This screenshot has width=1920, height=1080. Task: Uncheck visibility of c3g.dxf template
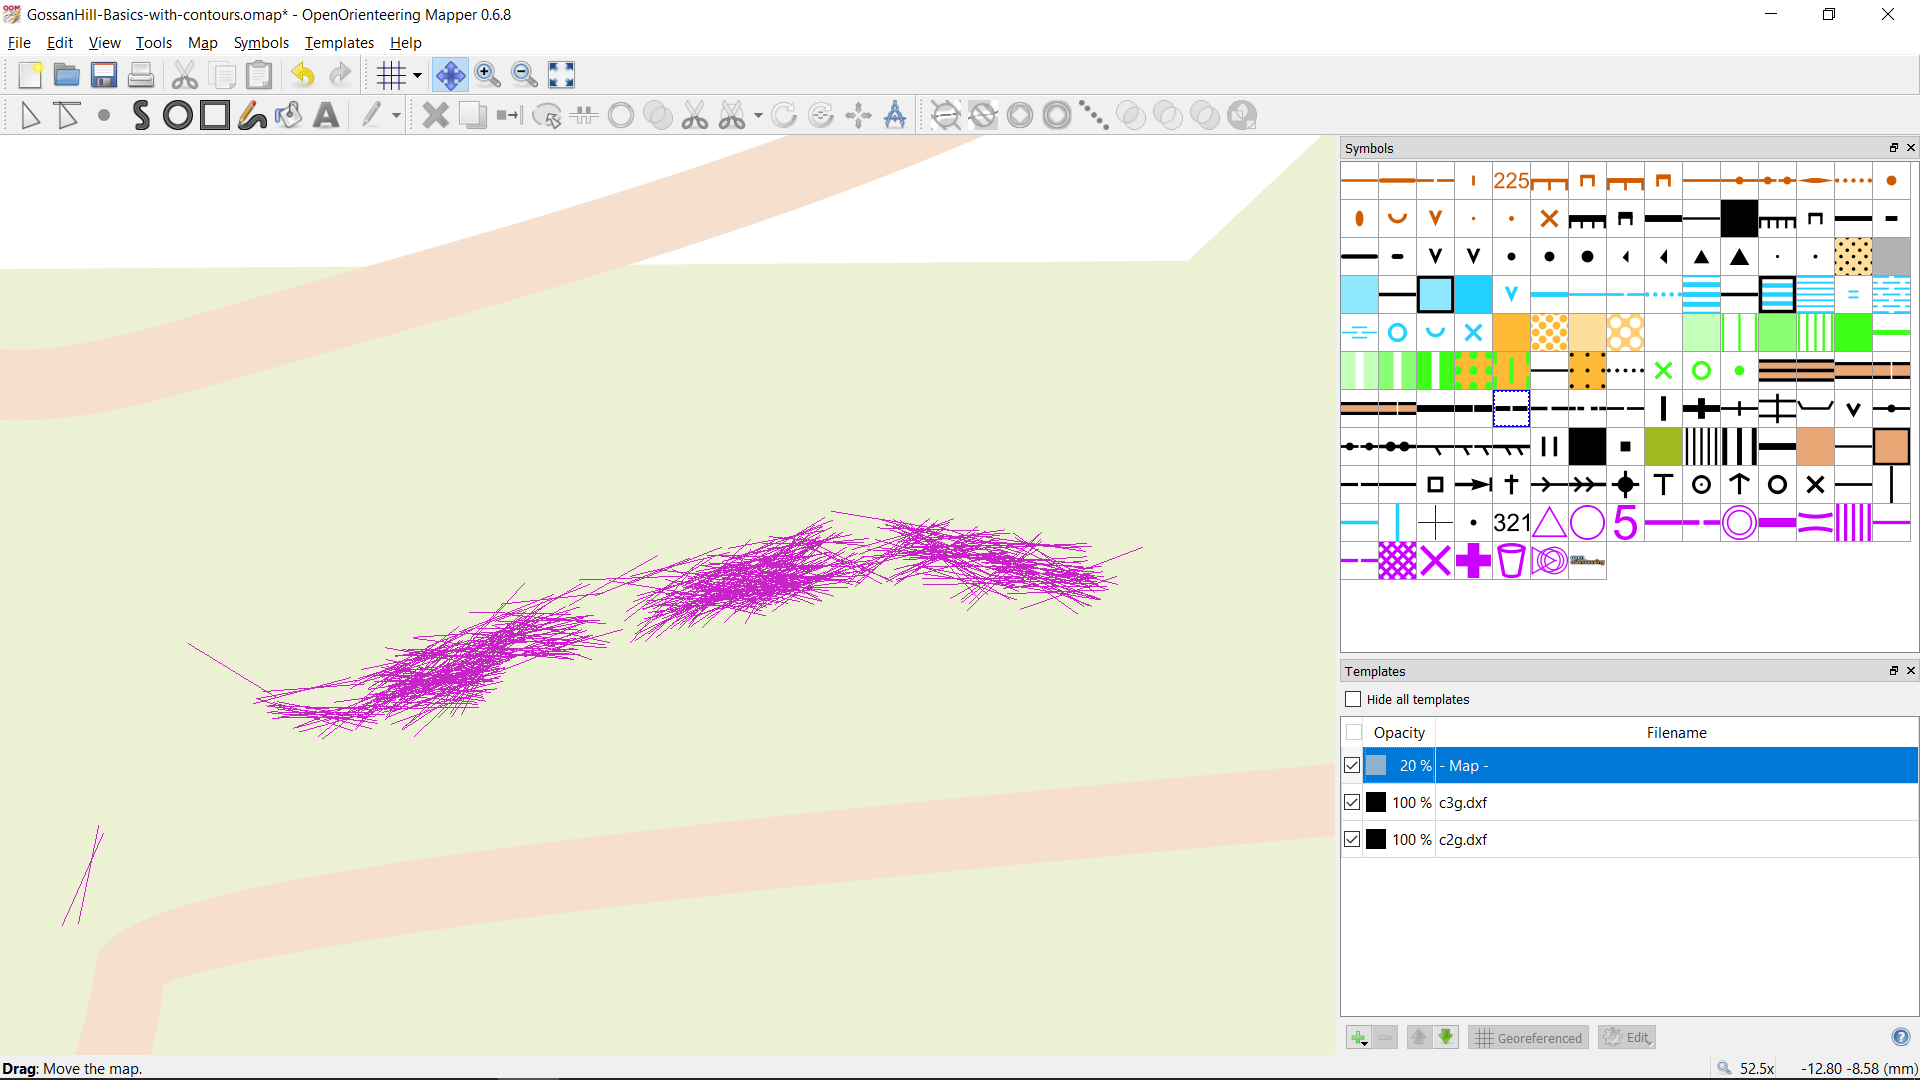(x=1352, y=802)
